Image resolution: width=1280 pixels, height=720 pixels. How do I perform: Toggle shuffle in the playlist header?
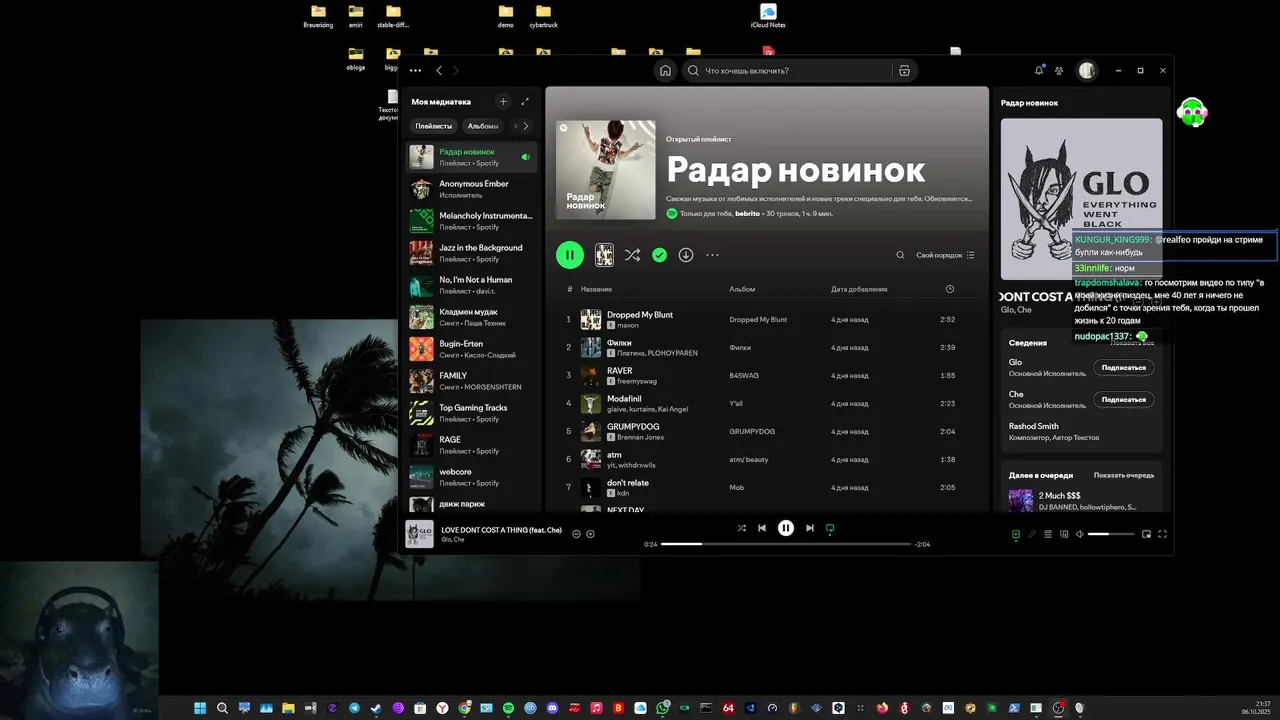632,255
